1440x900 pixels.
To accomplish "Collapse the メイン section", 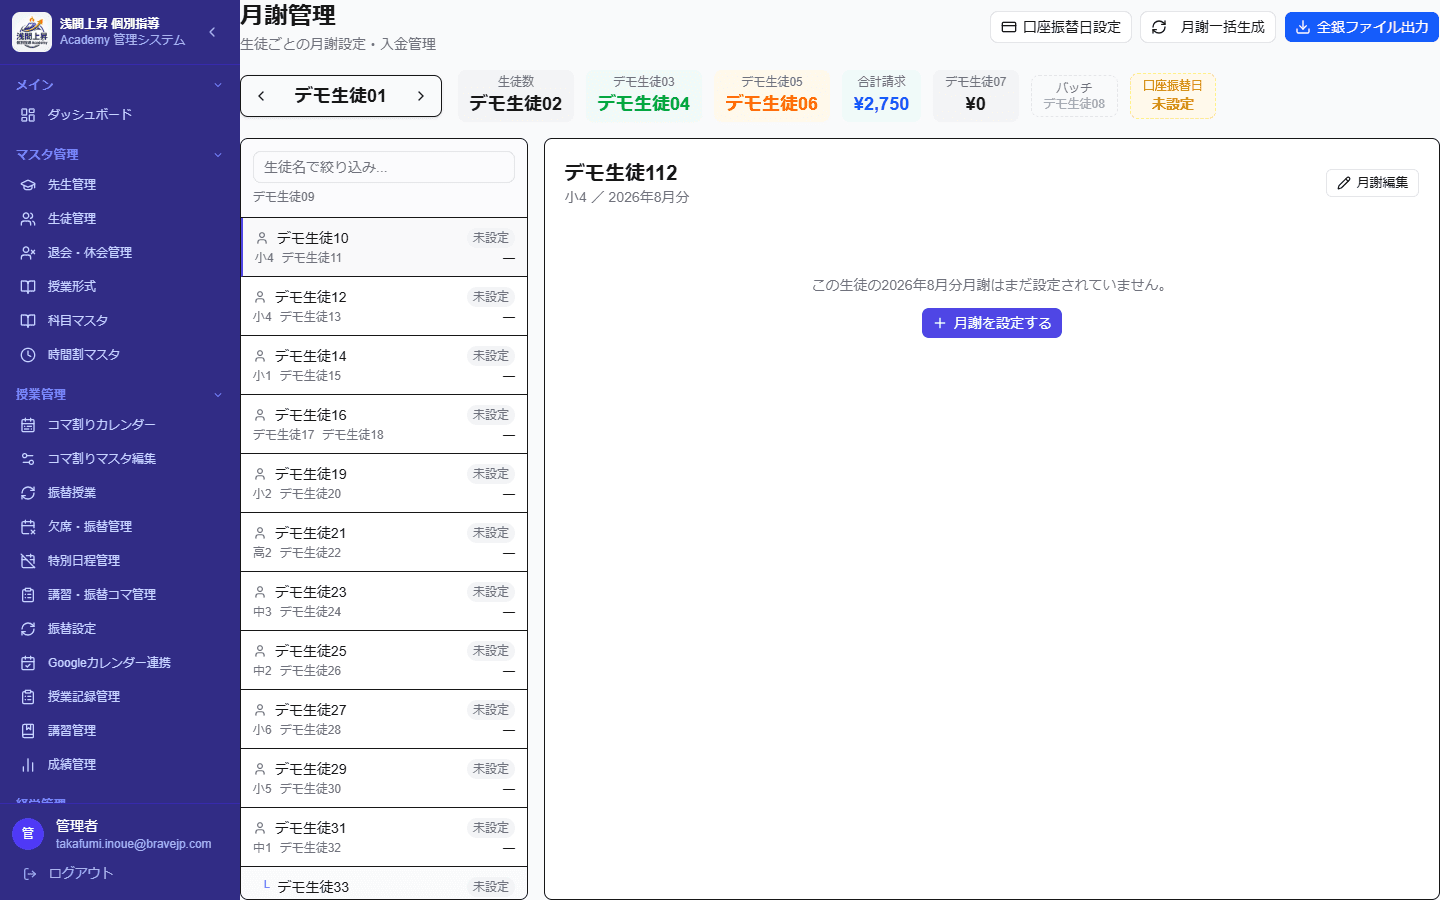I will point(218,85).
